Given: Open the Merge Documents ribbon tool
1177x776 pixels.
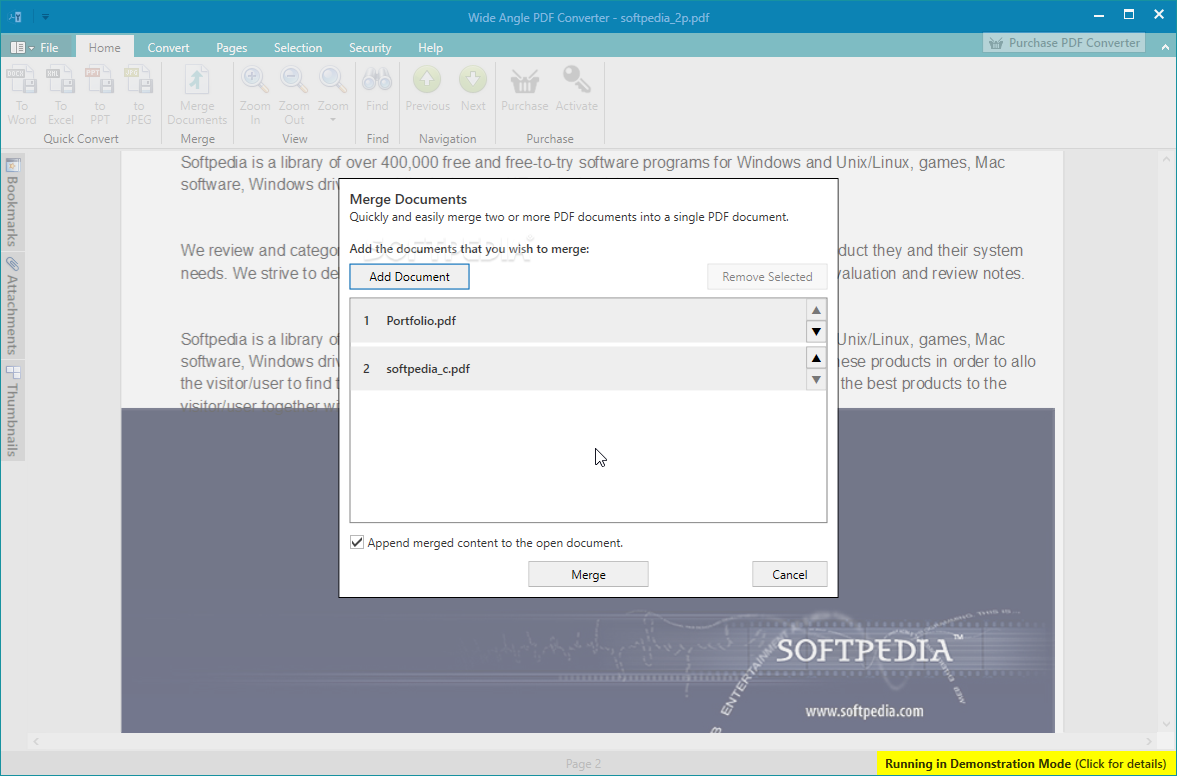Looking at the screenshot, I should (197, 95).
